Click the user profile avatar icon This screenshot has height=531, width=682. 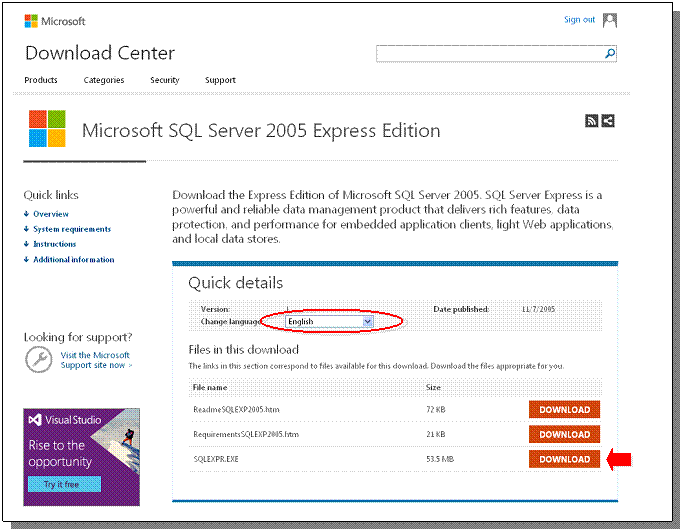[x=609, y=20]
